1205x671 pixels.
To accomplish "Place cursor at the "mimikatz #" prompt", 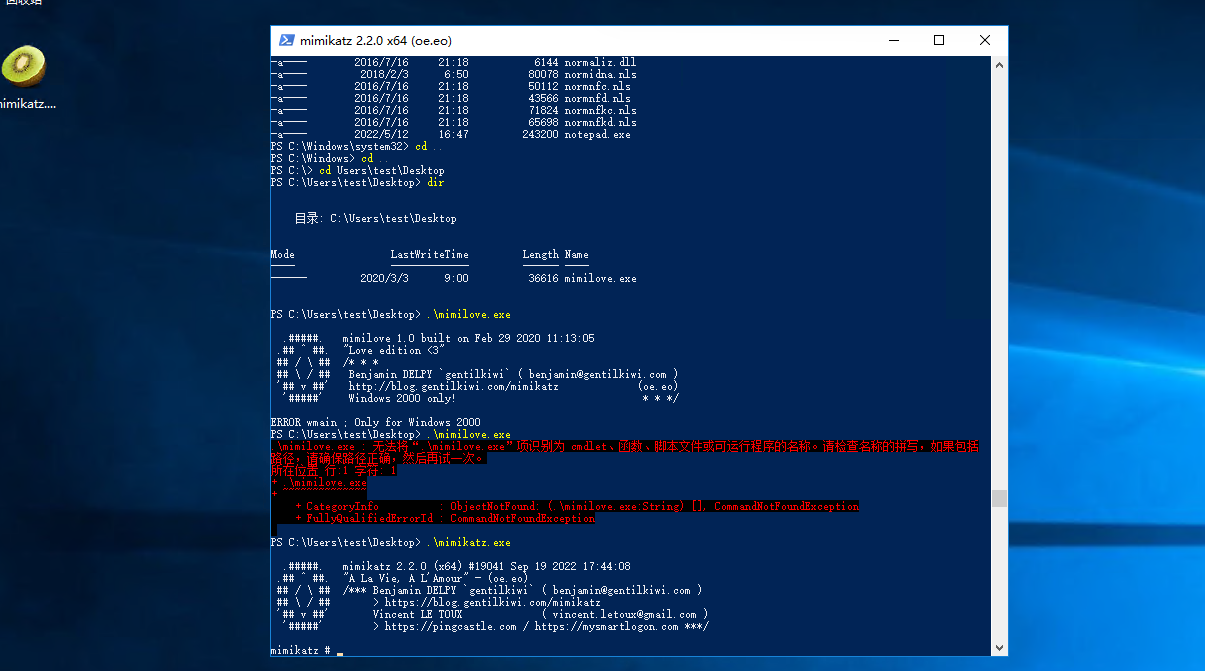I will pos(340,651).
